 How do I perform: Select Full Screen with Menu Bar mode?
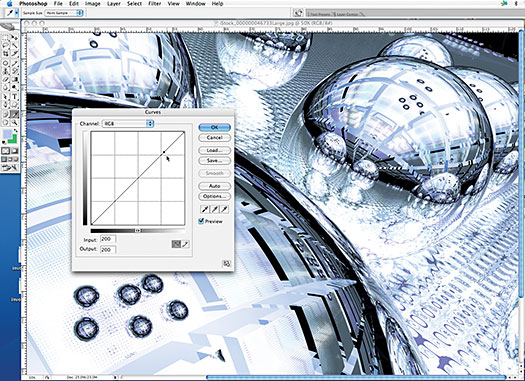click(x=9, y=159)
